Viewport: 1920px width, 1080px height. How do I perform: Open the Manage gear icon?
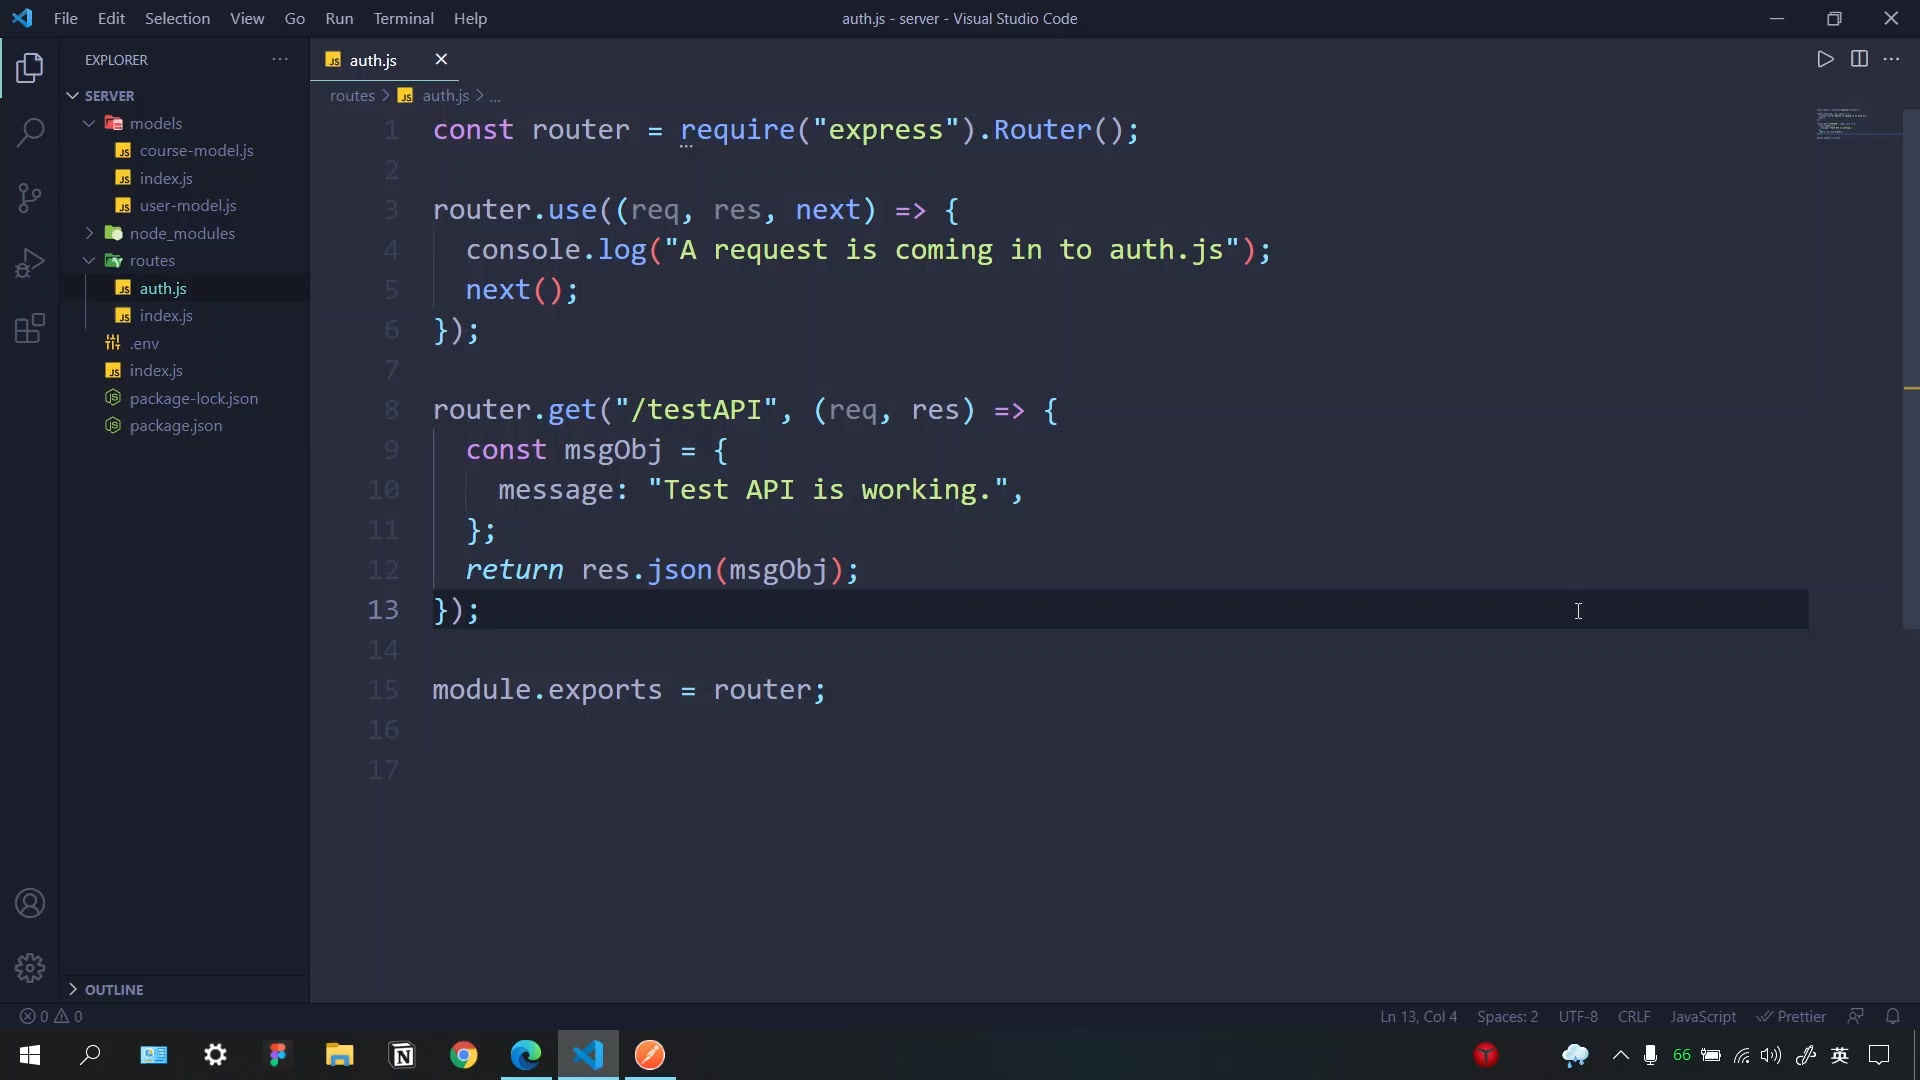coord(30,967)
